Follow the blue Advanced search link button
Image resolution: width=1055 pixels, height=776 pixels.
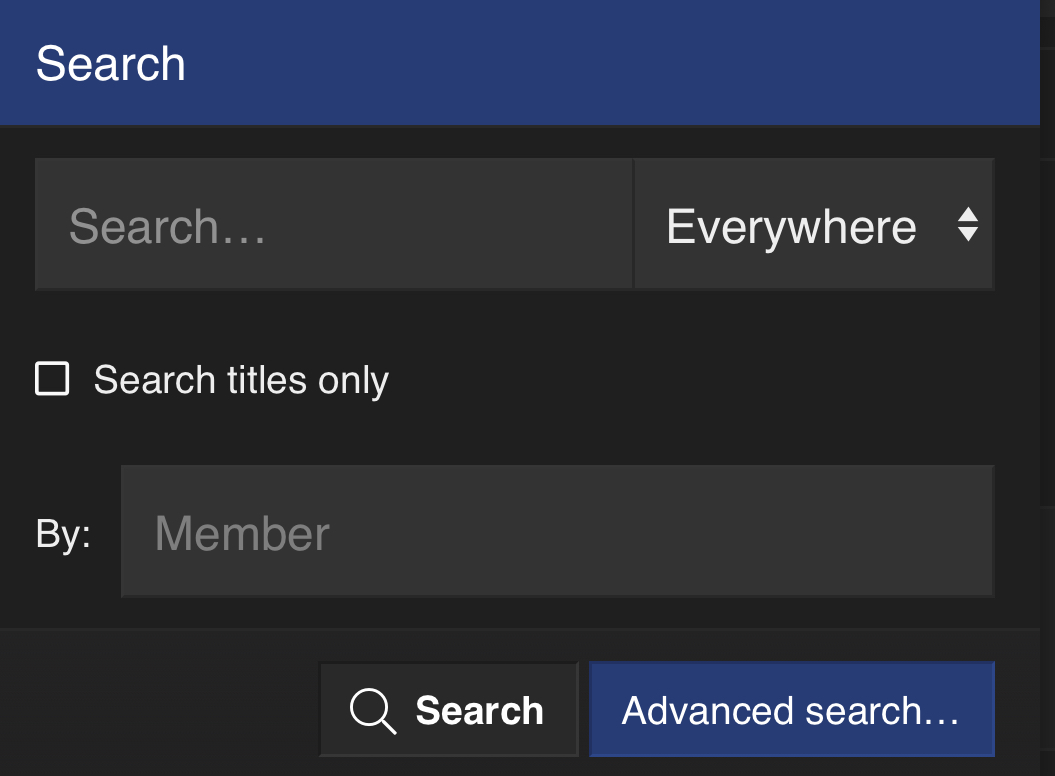click(x=791, y=710)
